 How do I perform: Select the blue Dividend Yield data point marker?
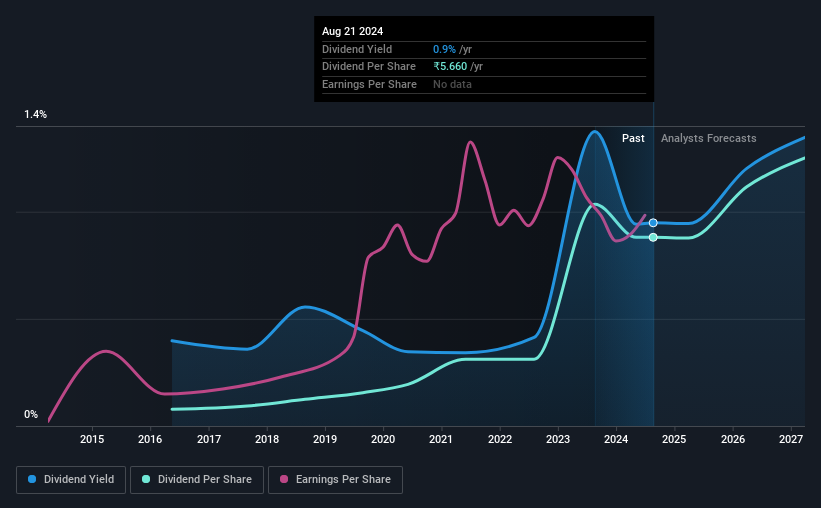pyautogui.click(x=653, y=223)
